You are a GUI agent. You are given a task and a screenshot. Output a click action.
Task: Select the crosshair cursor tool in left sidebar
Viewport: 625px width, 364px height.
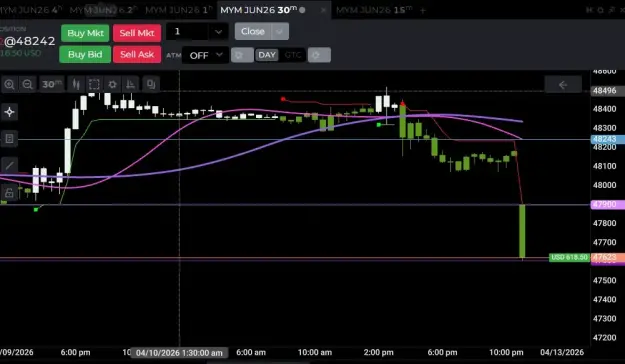pyautogui.click(x=9, y=112)
